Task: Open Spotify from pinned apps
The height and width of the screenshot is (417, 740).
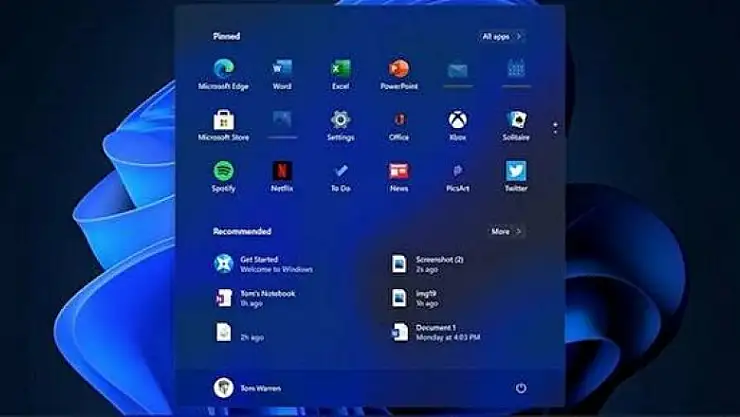Action: [x=223, y=176]
